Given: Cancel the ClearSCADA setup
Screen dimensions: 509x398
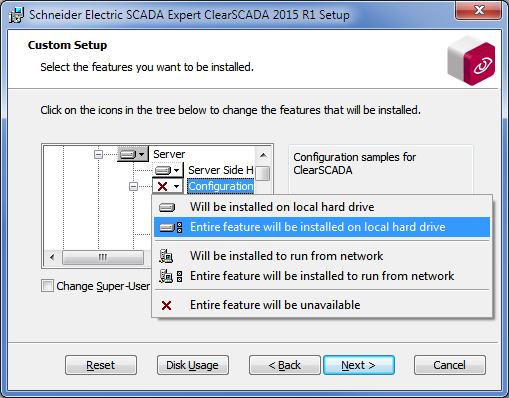Looking at the screenshot, I should 450,365.
